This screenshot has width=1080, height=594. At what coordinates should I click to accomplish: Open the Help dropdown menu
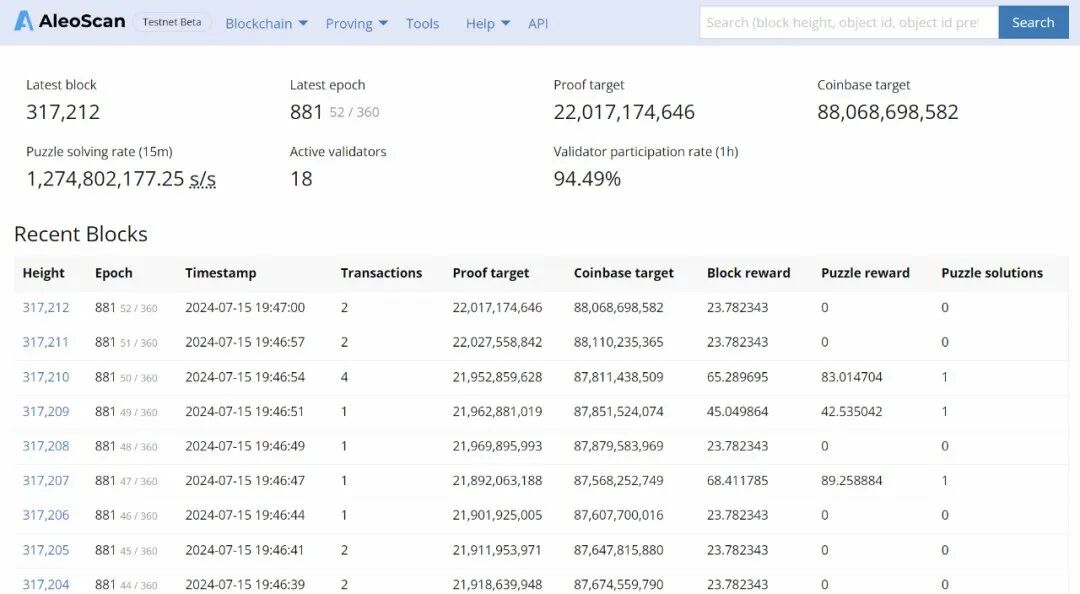(x=487, y=23)
